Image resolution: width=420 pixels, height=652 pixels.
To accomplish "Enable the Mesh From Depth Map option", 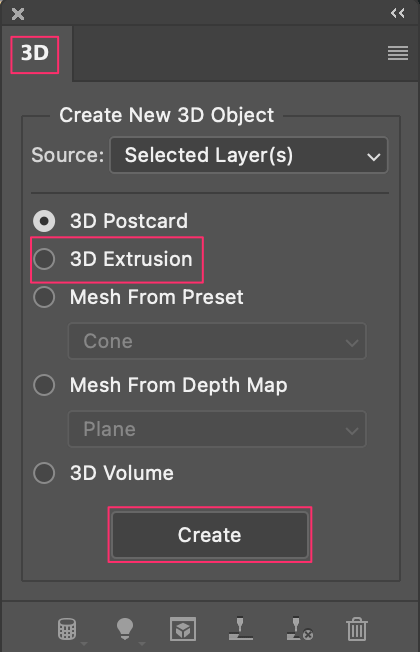I will click(44, 385).
